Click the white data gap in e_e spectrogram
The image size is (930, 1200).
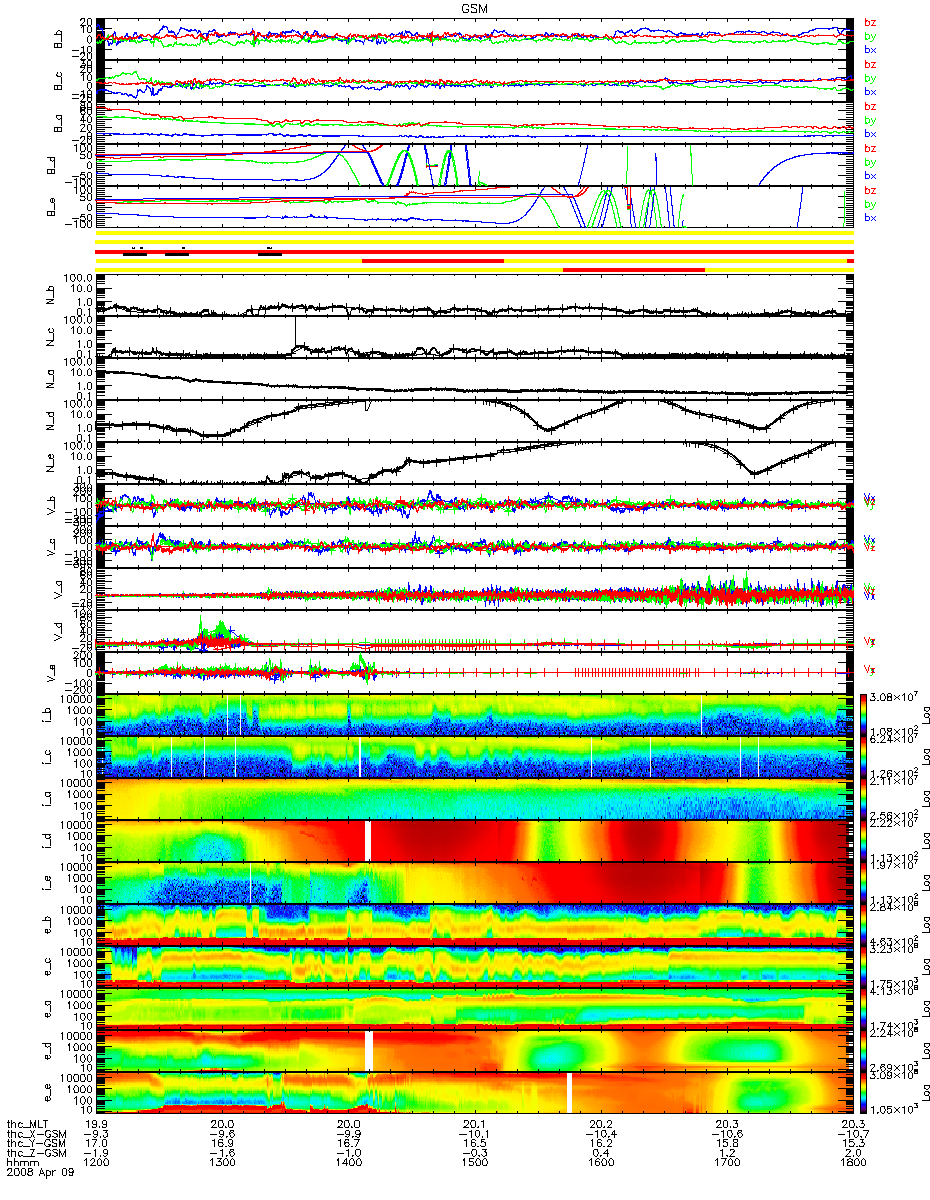(569, 1092)
